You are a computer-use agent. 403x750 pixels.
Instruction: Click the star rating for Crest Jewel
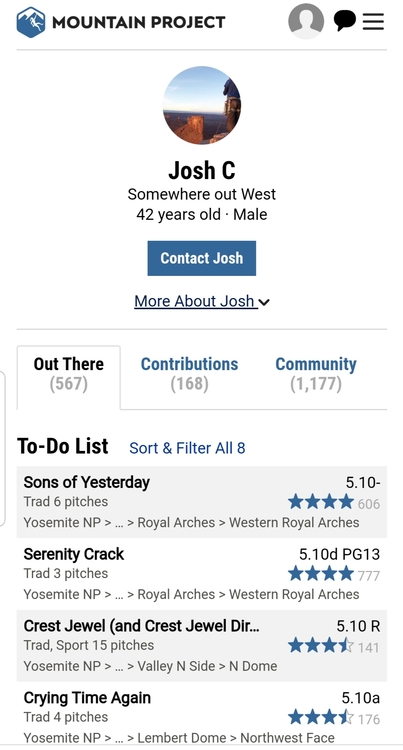[321, 646]
